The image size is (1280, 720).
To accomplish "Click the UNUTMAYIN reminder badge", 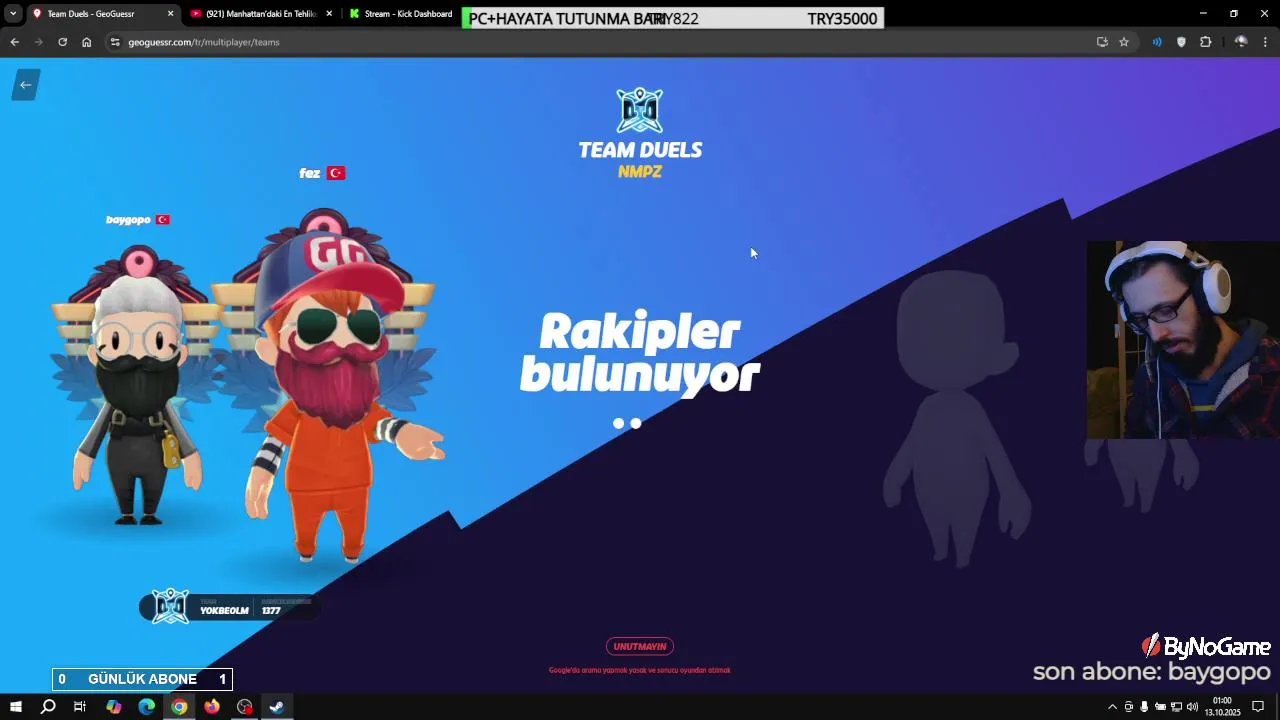I will click(x=640, y=647).
